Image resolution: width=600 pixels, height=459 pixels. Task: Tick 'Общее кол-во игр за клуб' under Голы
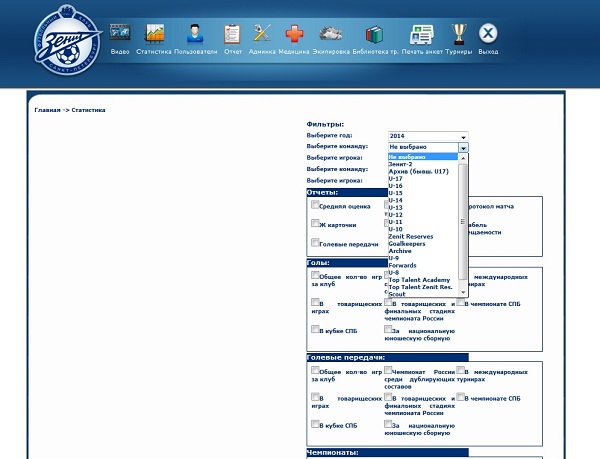(x=315, y=275)
